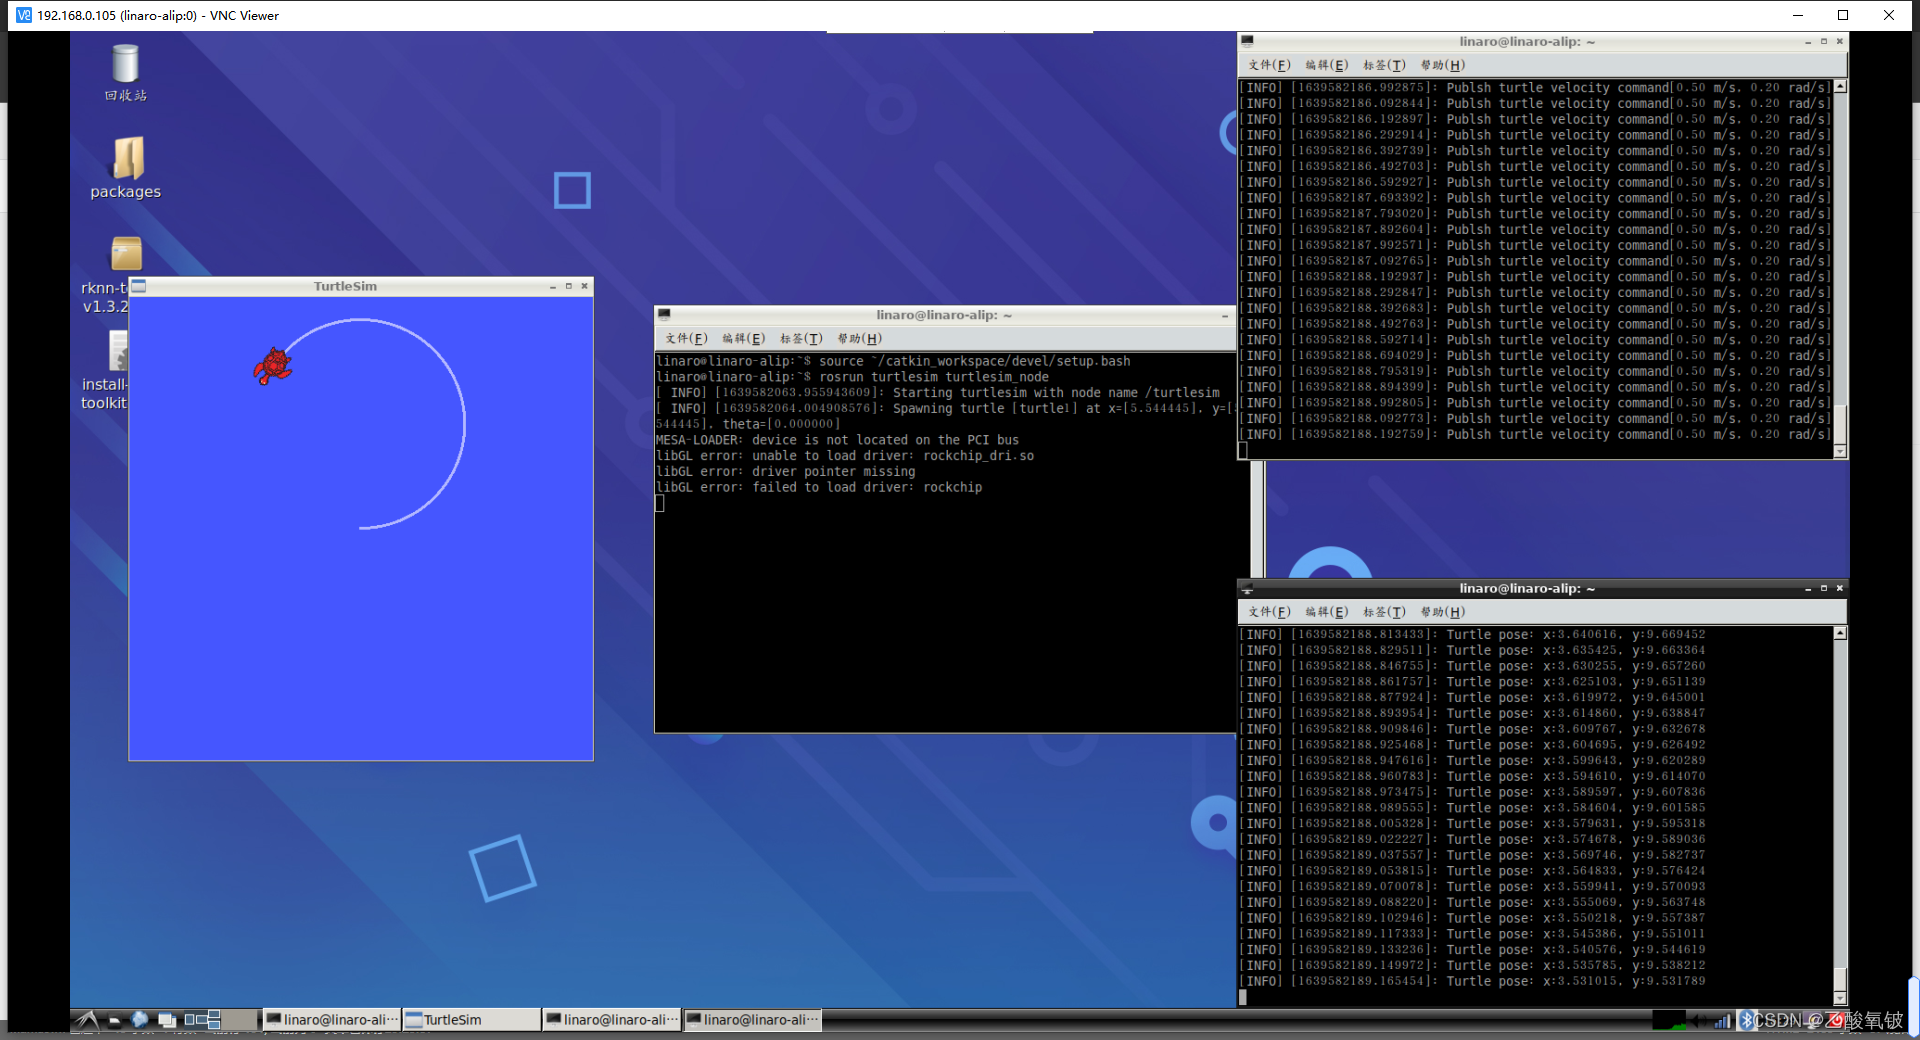The height and width of the screenshot is (1040, 1920).
Task: Open 文件(F) menu in top-right terminal
Action: (x=1269, y=65)
